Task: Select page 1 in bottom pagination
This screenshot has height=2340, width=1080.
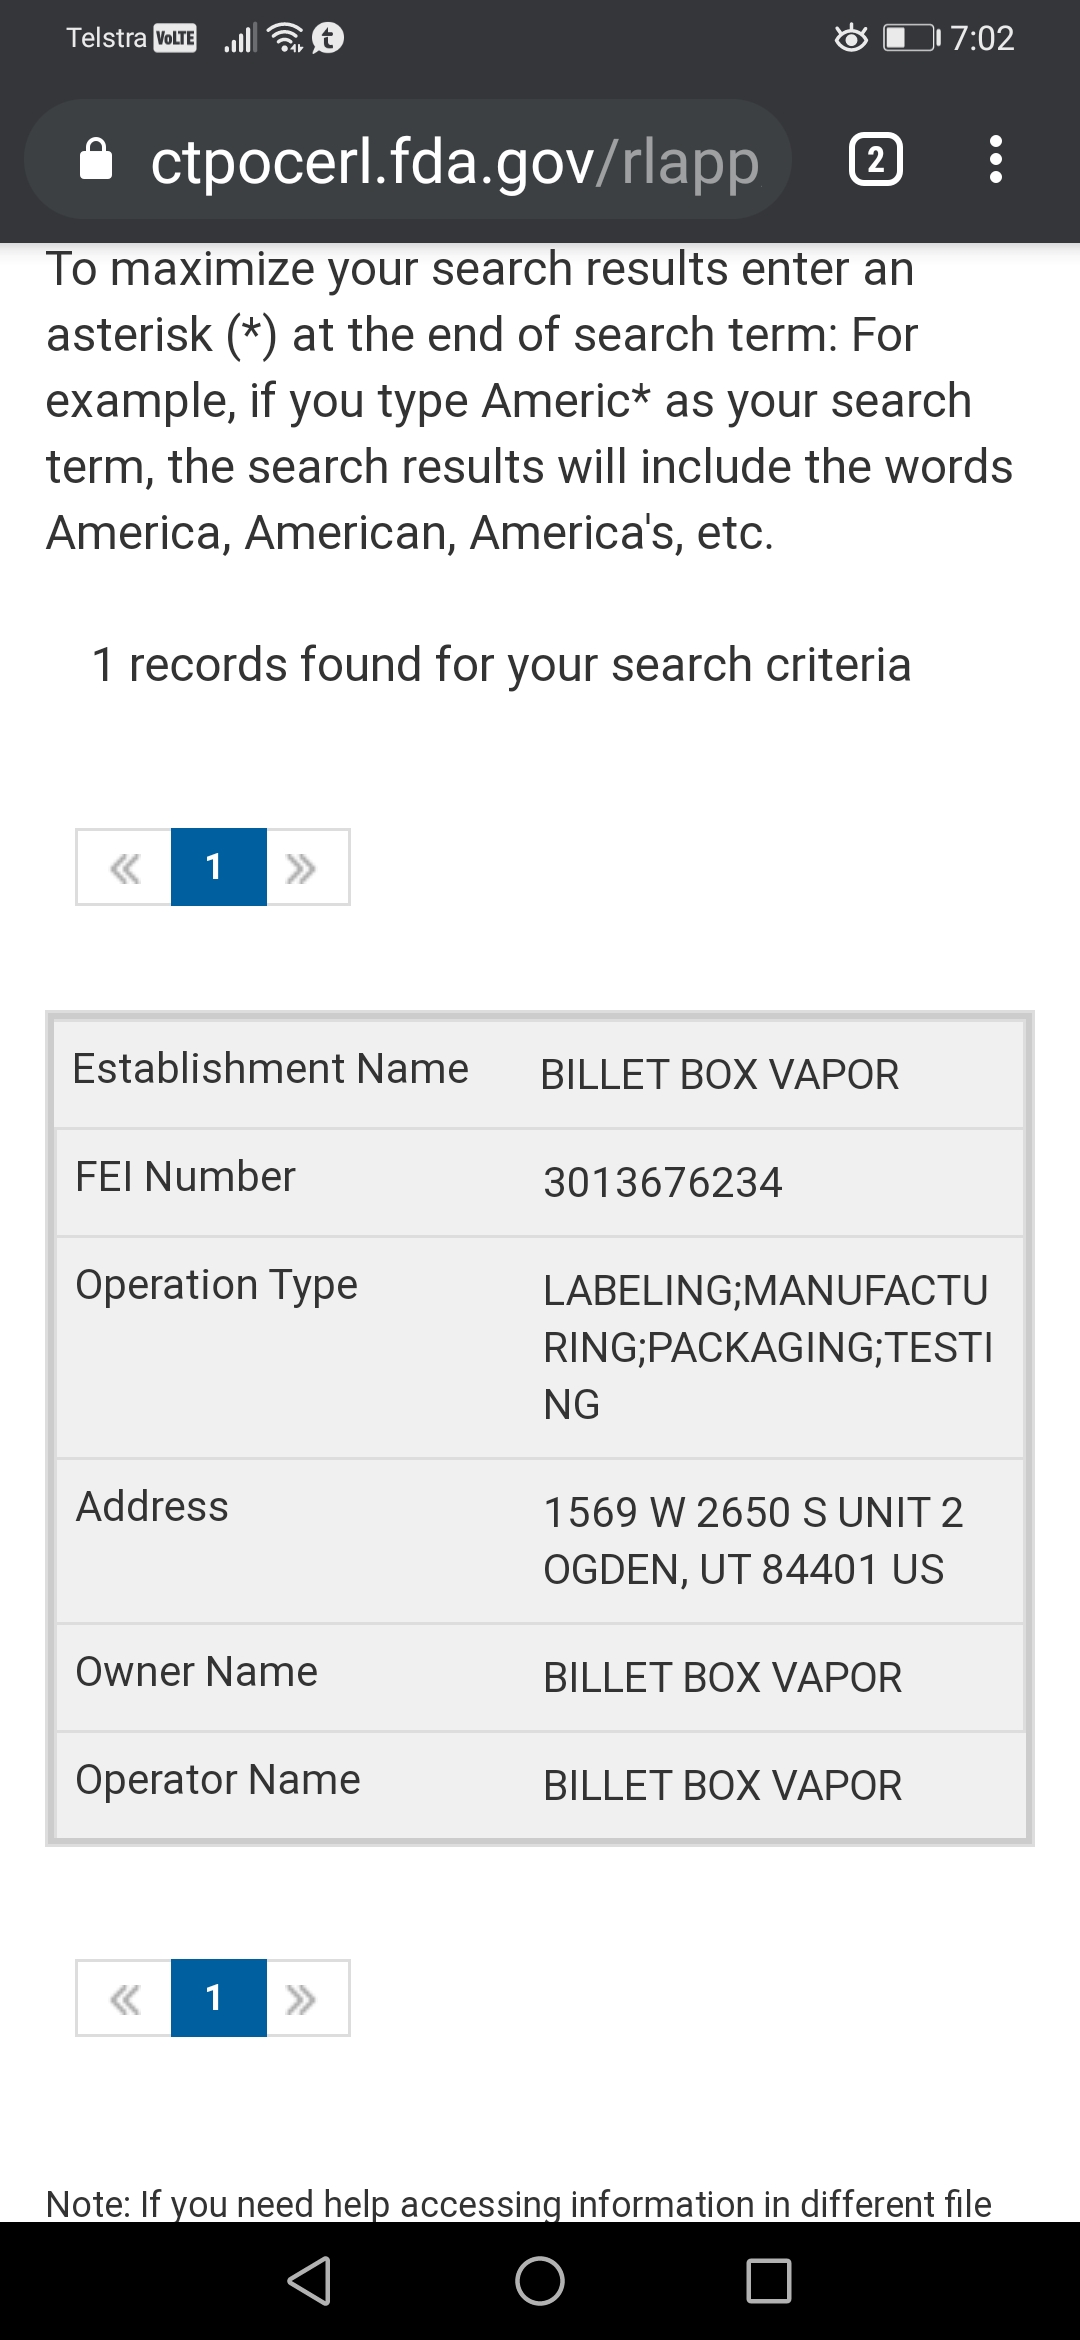Action: tap(218, 1998)
